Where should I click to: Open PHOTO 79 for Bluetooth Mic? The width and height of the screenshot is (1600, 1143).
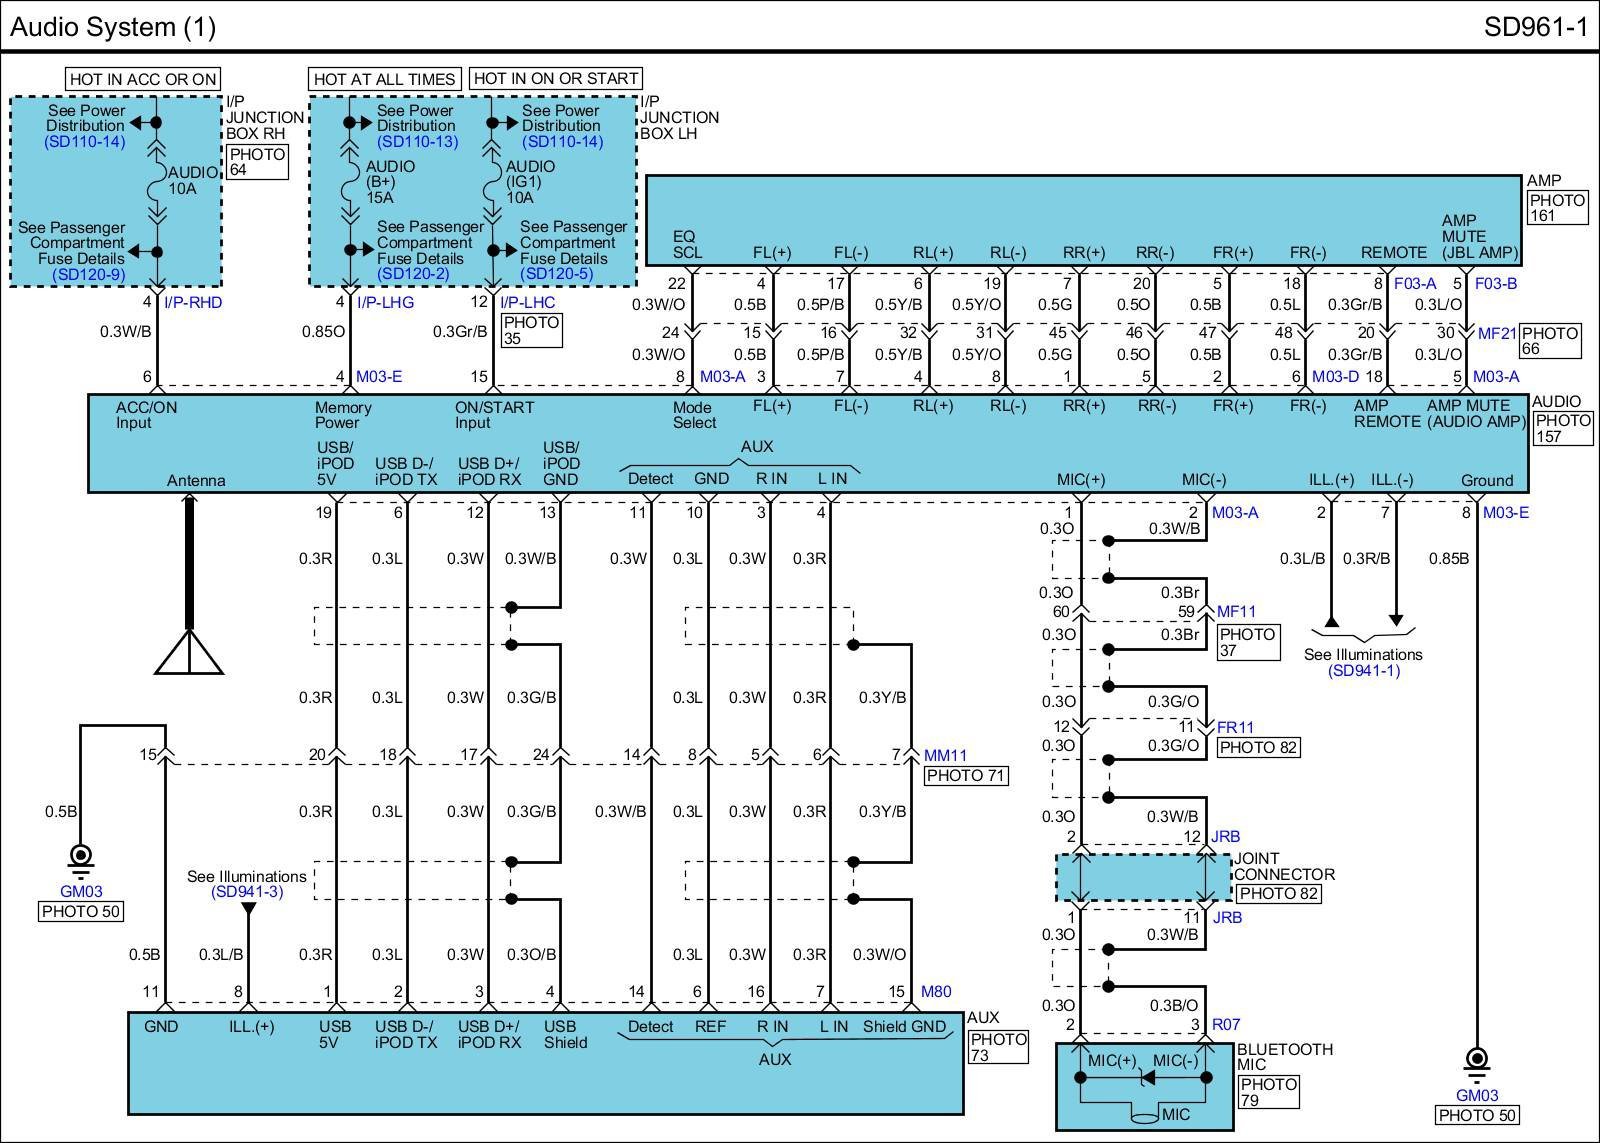click(x=1268, y=1092)
